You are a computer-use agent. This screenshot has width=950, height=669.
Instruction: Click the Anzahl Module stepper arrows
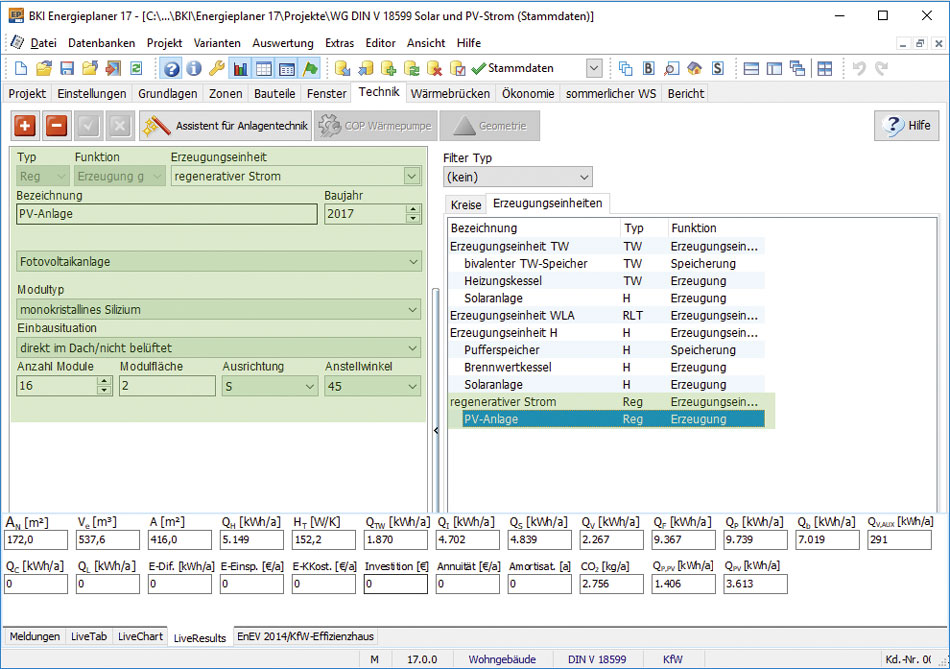[x=105, y=386]
